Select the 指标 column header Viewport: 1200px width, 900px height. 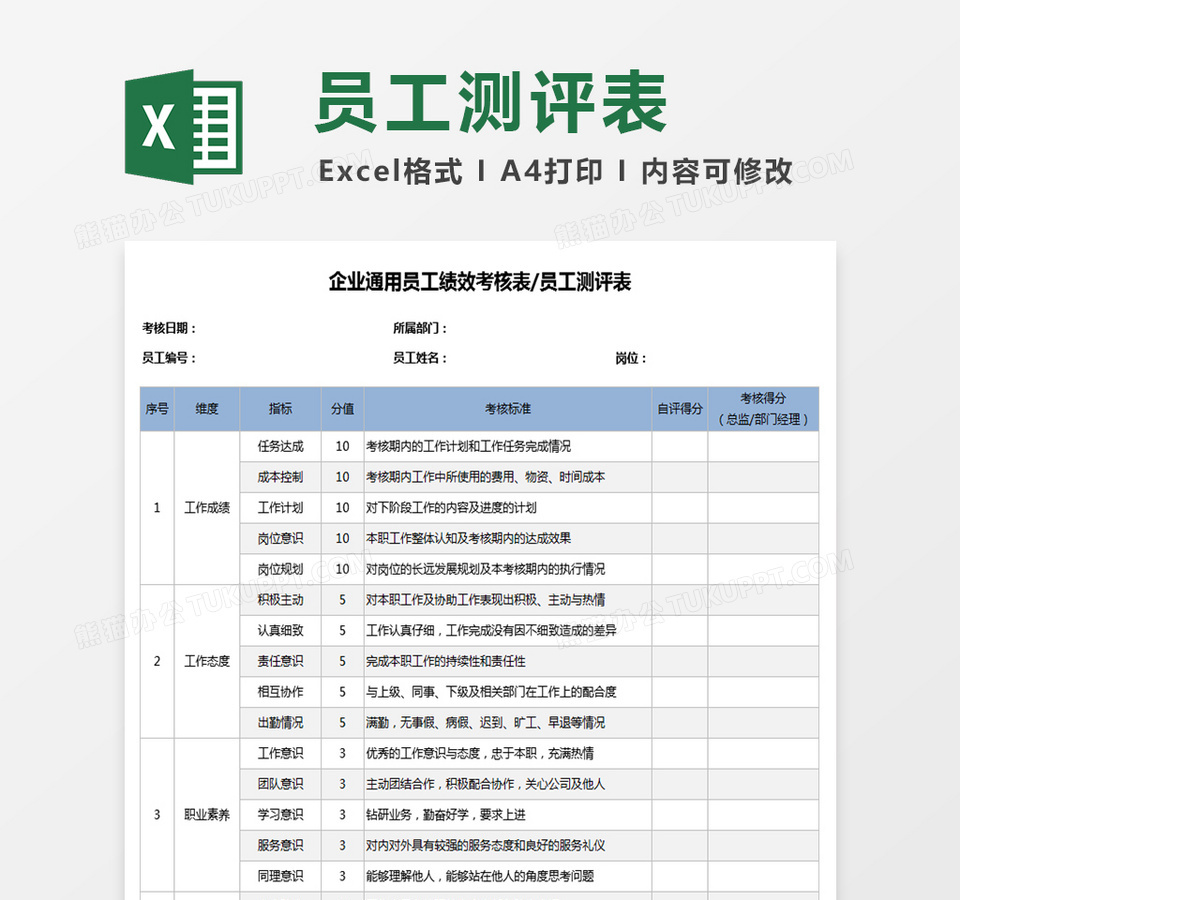281,409
